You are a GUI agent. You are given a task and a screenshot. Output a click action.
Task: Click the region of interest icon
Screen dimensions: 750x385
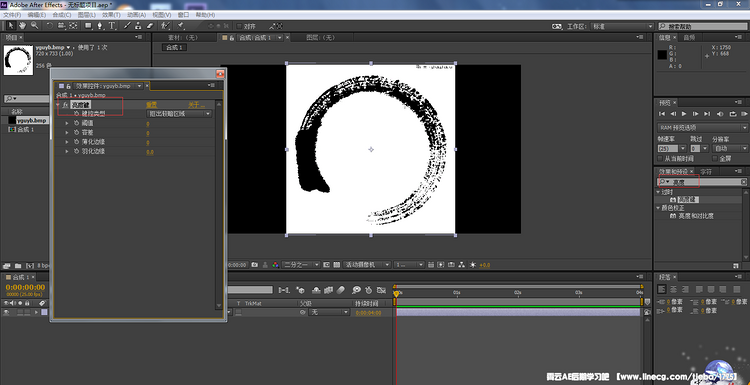click(x=326, y=264)
